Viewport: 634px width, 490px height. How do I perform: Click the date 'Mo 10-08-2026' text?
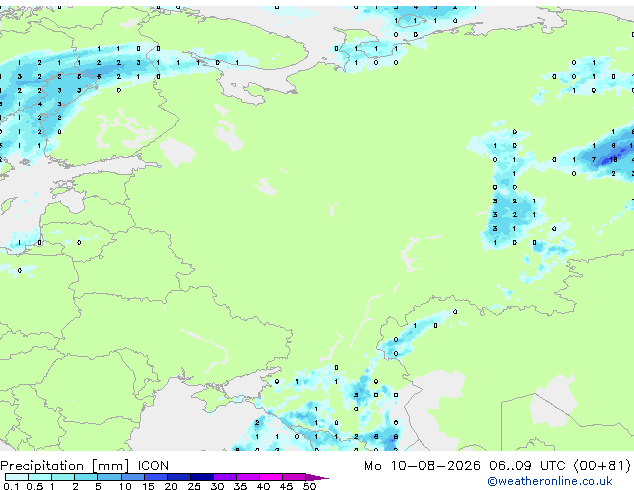(x=422, y=466)
